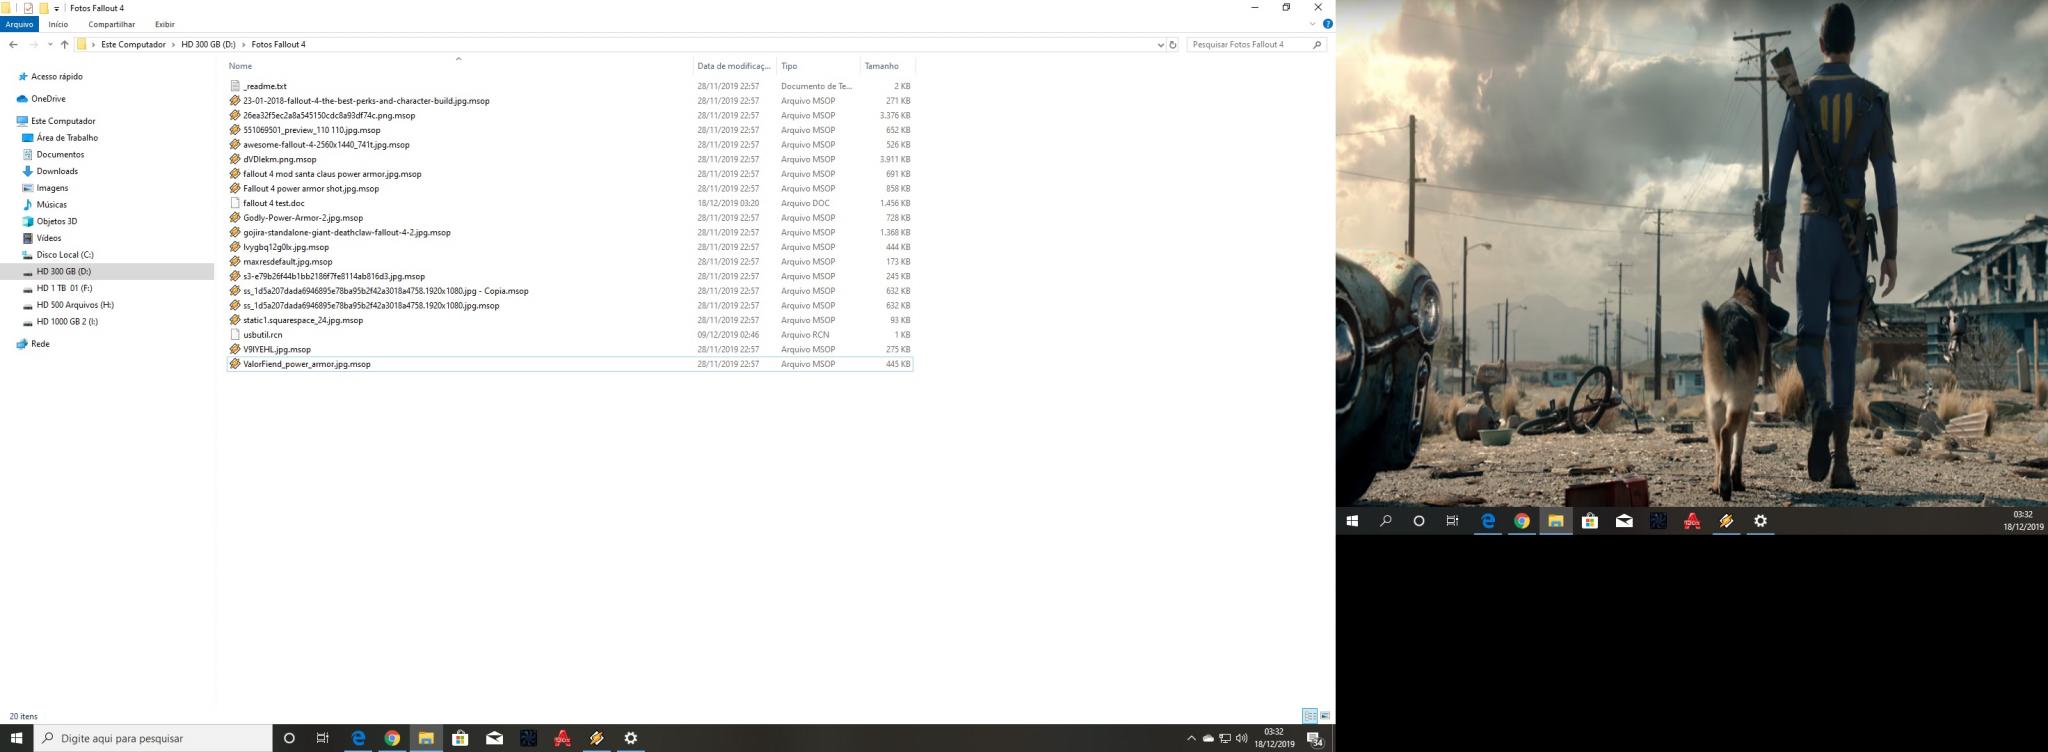Select Objetos 3D in sidebar

tap(56, 221)
